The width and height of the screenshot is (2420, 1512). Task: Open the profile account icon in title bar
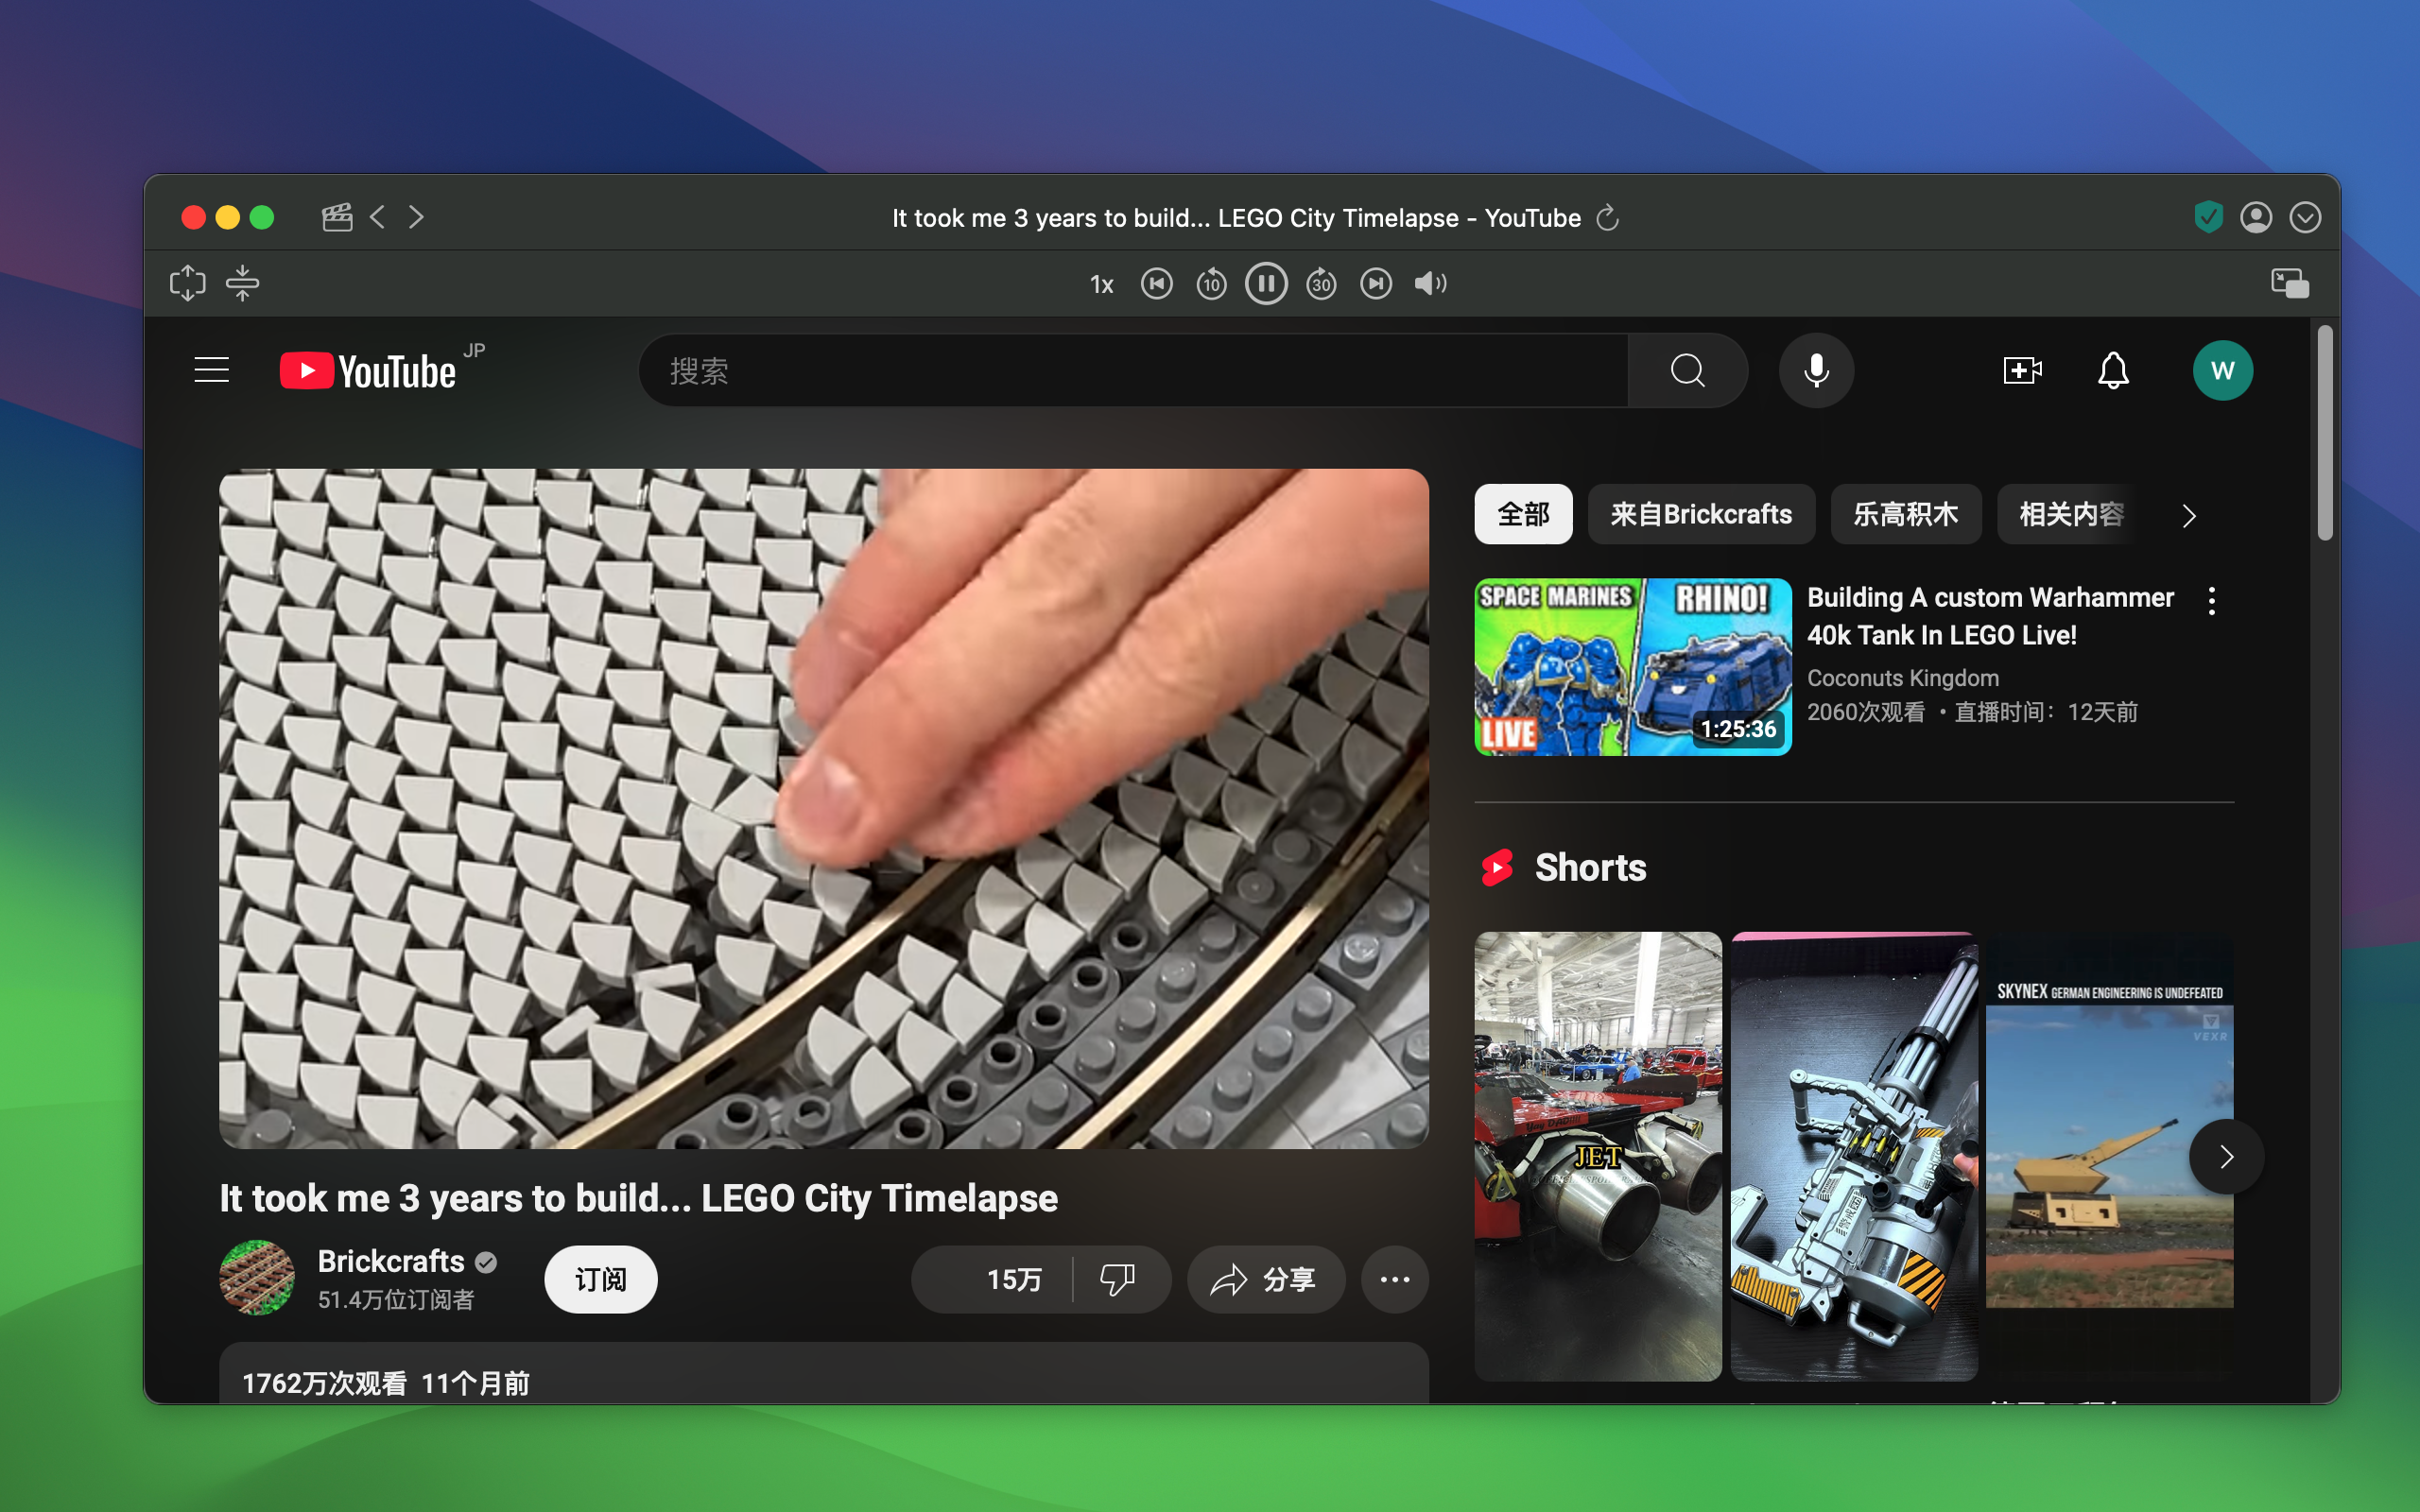point(2256,217)
